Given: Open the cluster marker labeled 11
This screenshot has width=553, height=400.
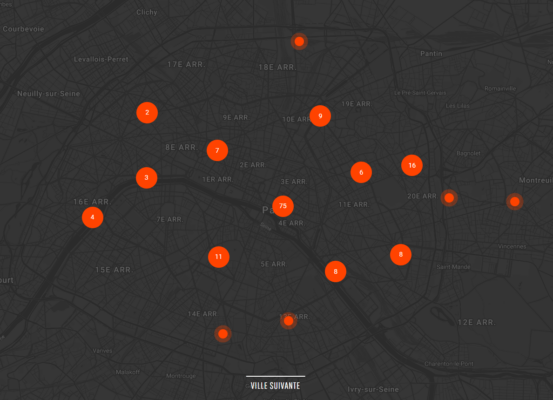Looking at the screenshot, I should (x=219, y=257).
